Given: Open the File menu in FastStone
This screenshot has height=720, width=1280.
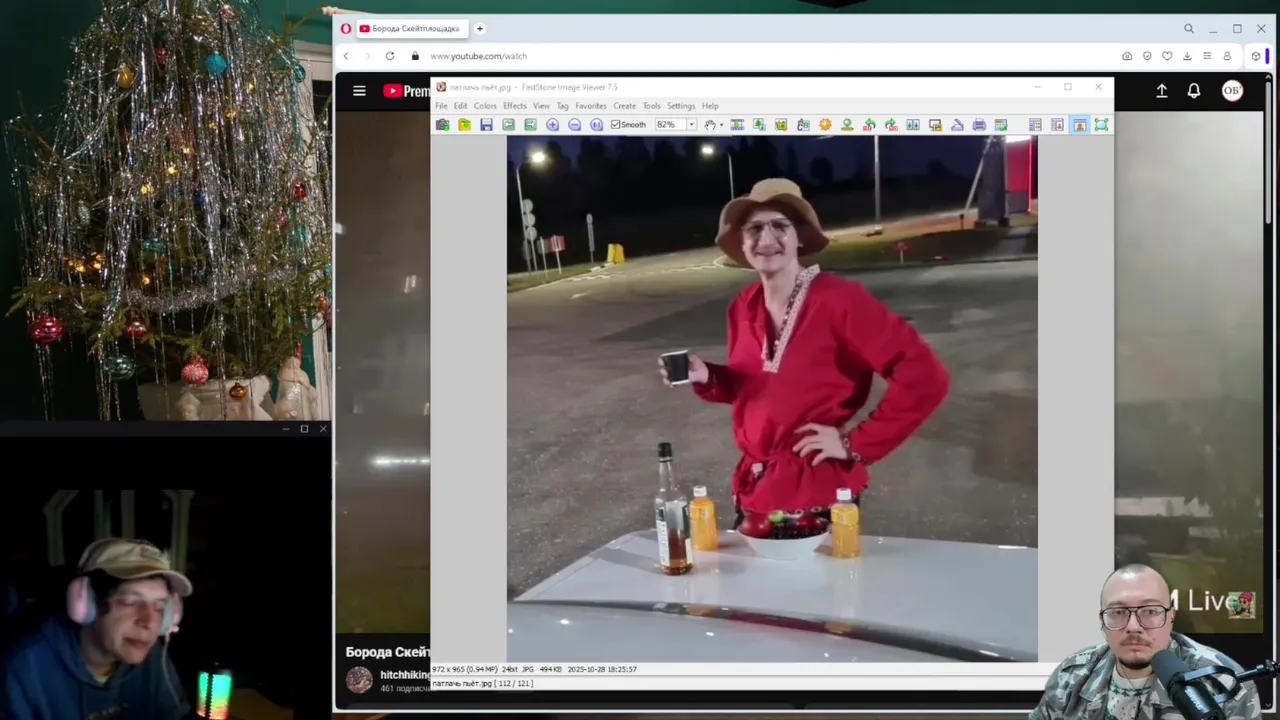Looking at the screenshot, I should coord(441,106).
